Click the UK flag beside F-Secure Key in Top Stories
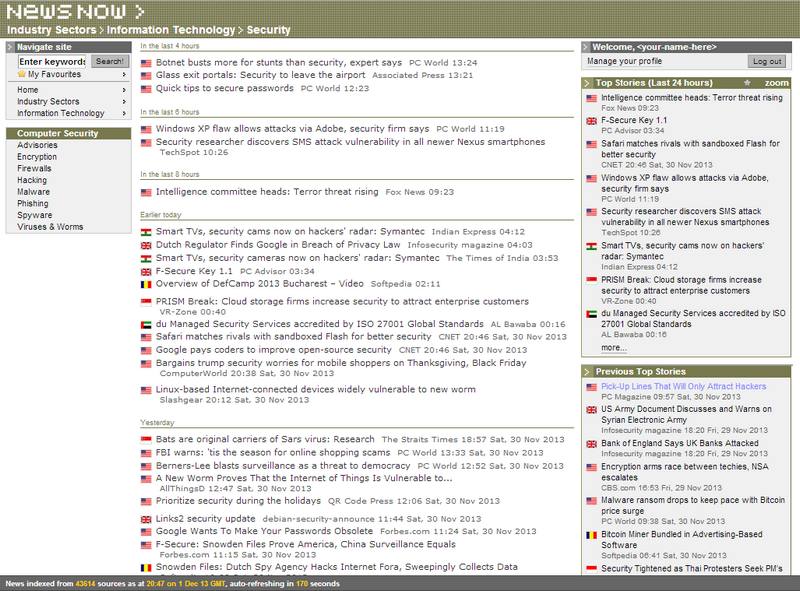This screenshot has height=591, width=800. 592,121
